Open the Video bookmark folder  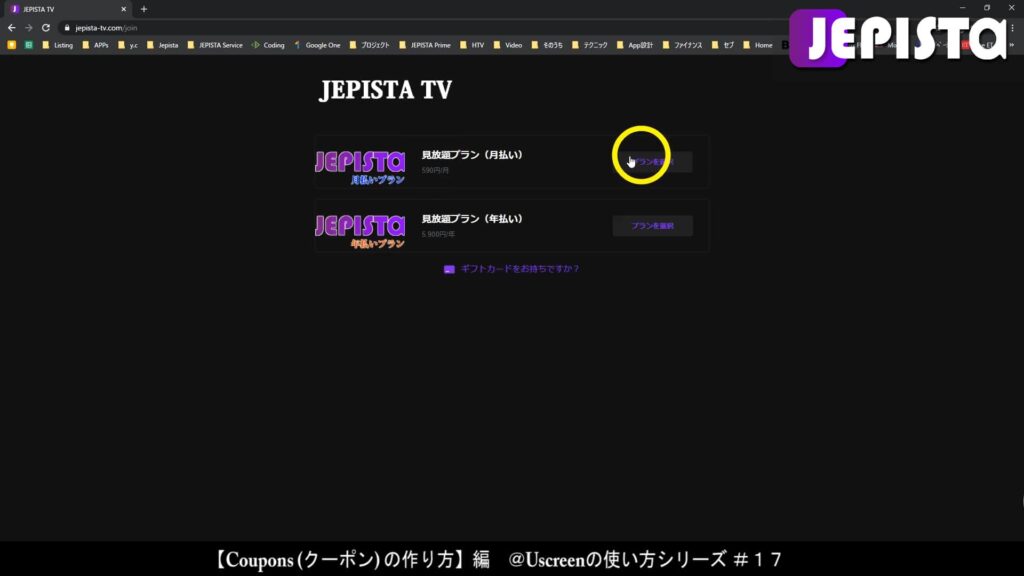508,45
